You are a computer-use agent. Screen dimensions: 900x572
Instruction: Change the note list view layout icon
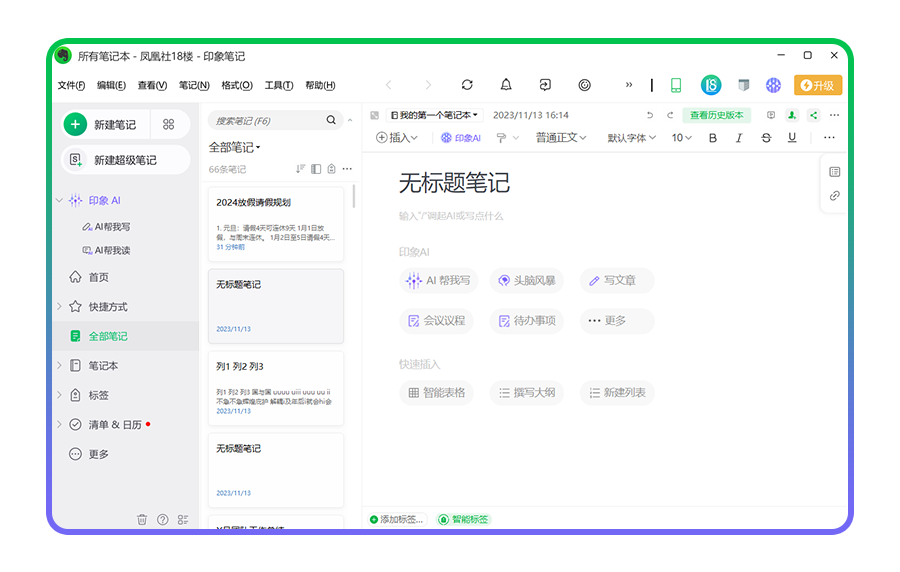(316, 169)
